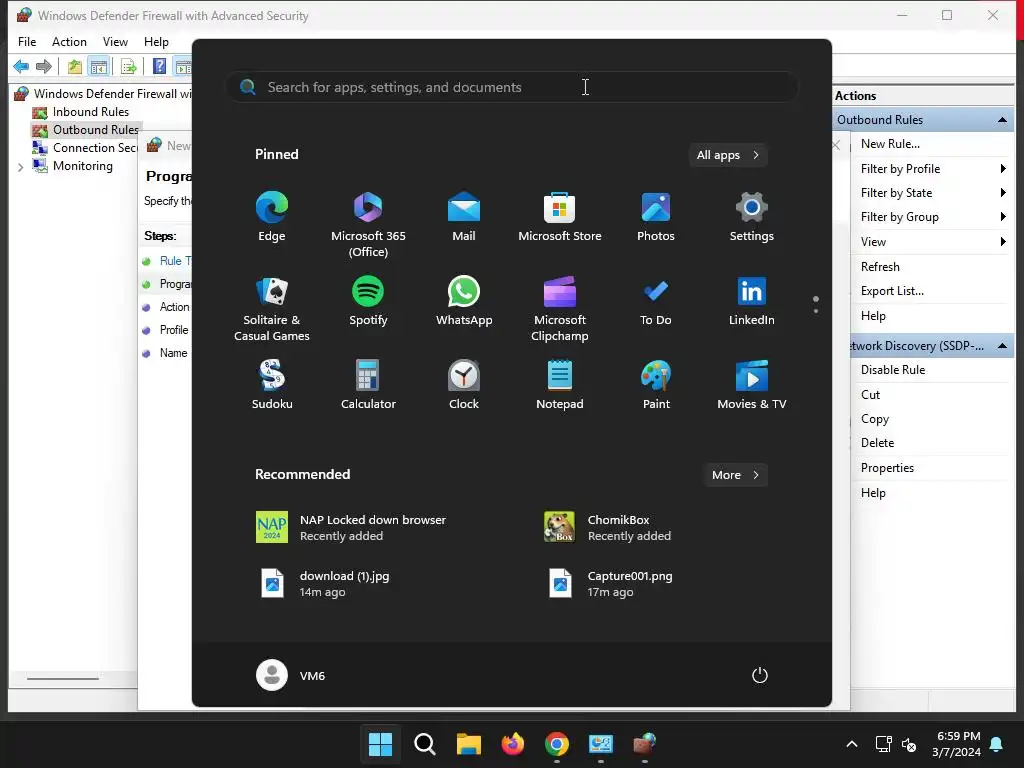Show hidden system tray icons
The width and height of the screenshot is (1024, 768).
(852, 744)
